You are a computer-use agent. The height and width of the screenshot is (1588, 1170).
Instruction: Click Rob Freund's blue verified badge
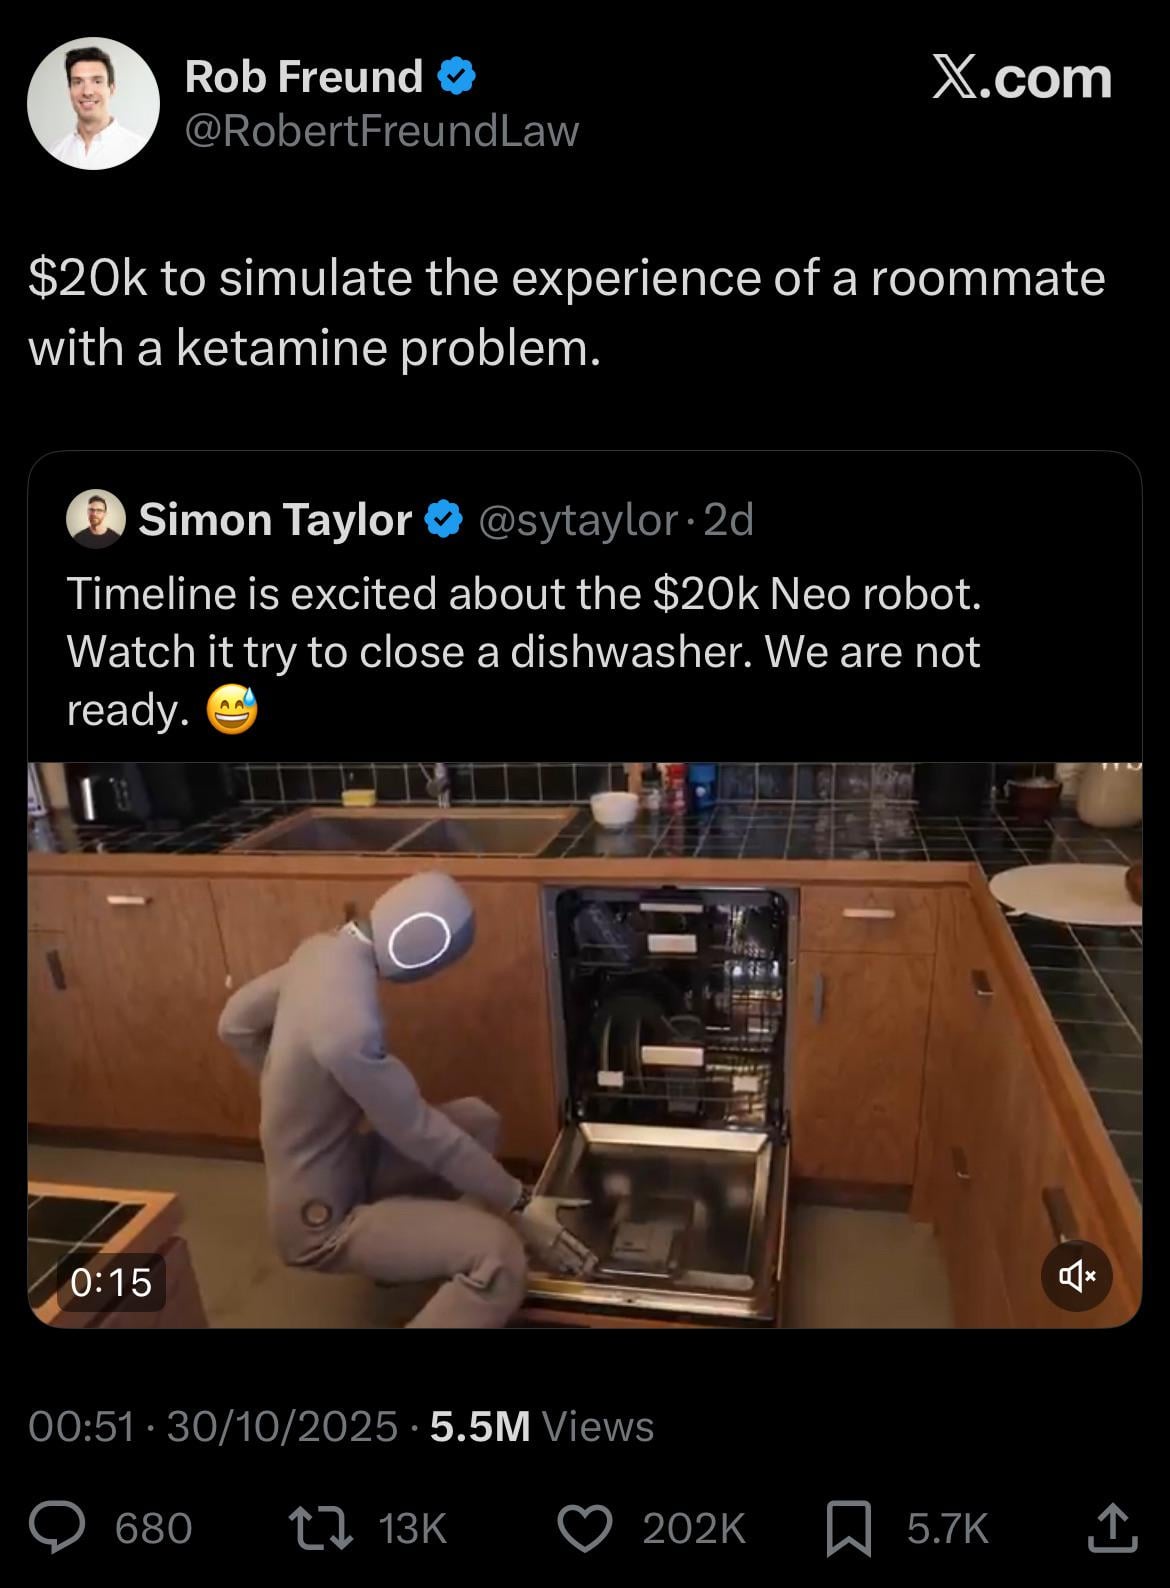pyautogui.click(x=455, y=77)
